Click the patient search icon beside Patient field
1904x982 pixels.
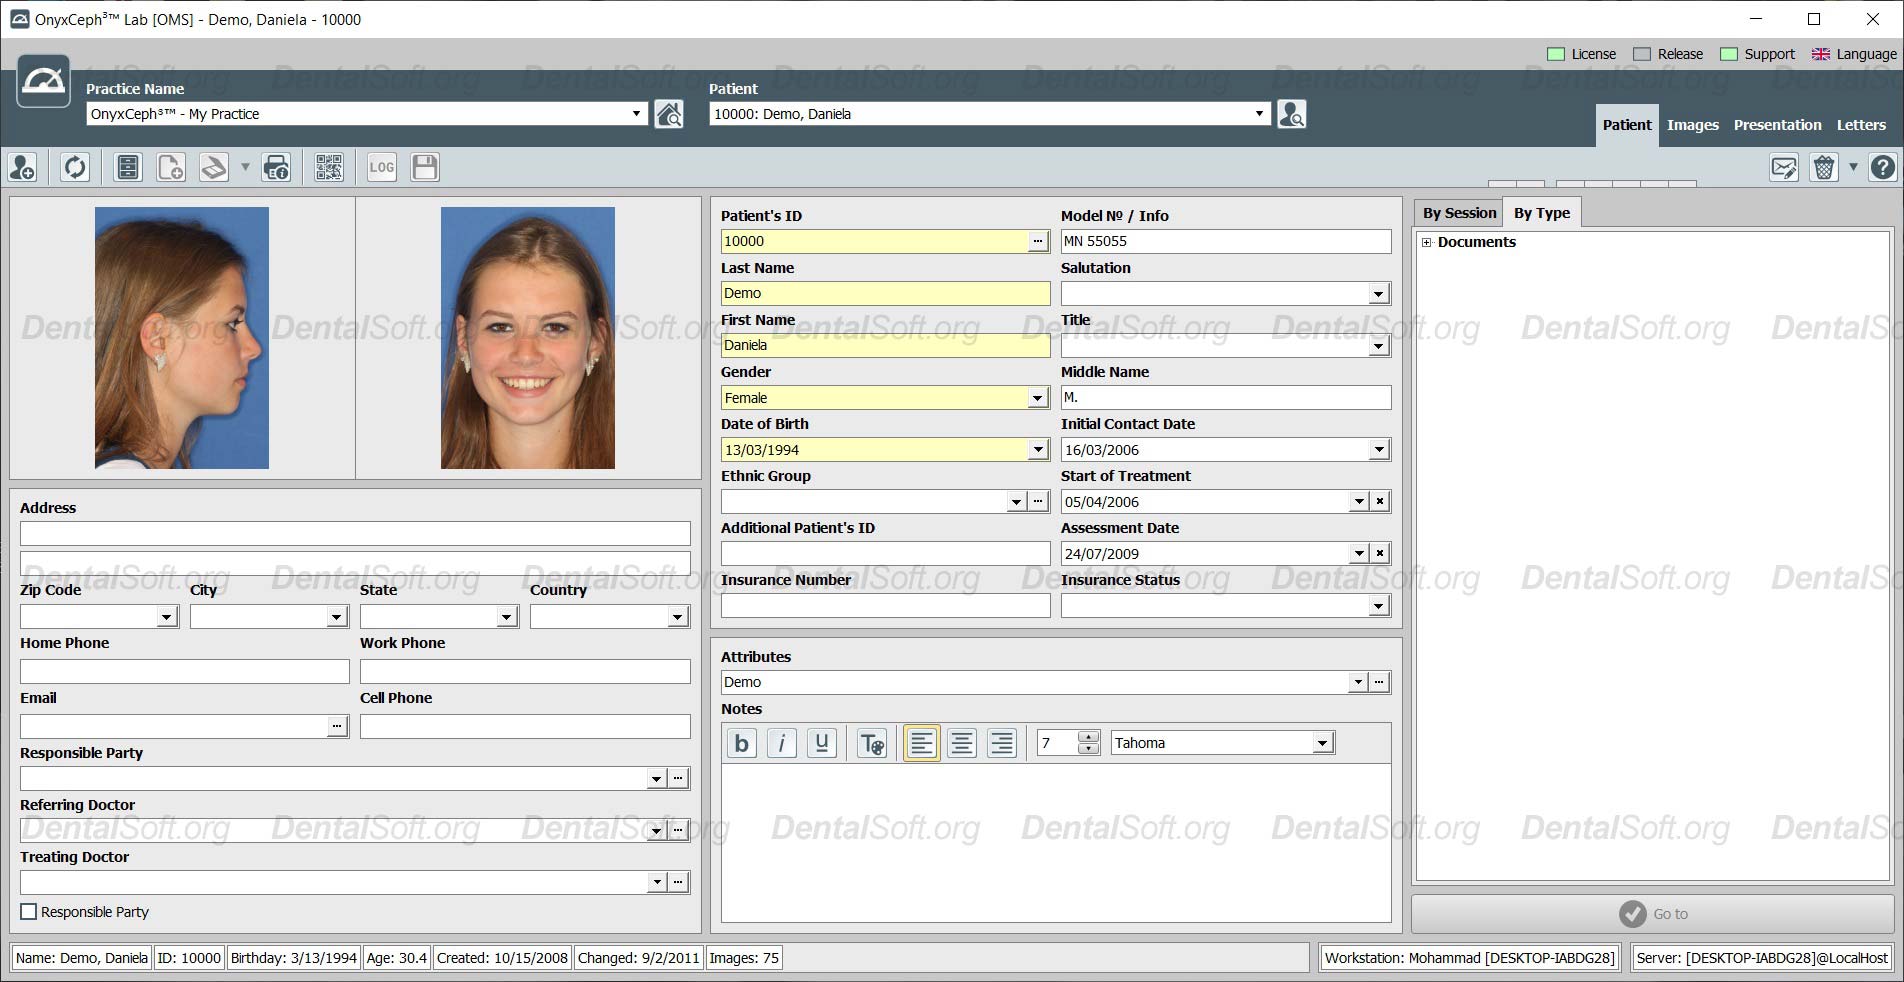[1291, 114]
